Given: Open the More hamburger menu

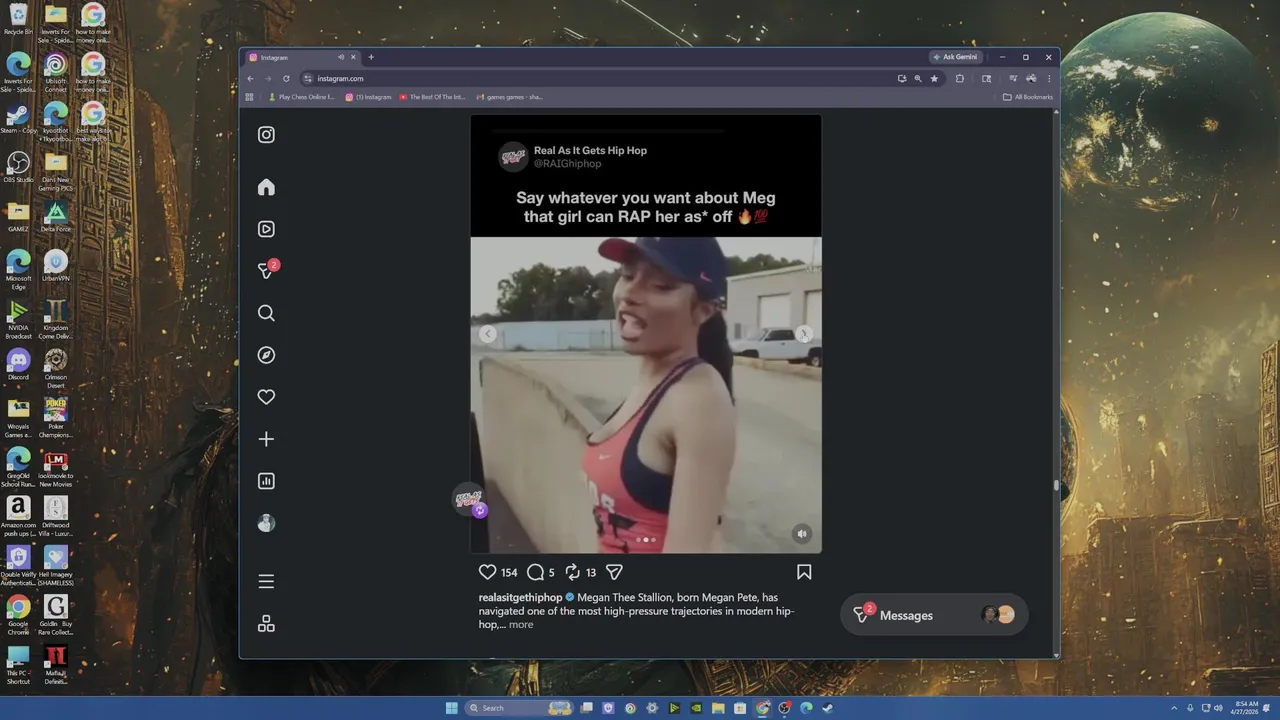Looking at the screenshot, I should [x=266, y=581].
